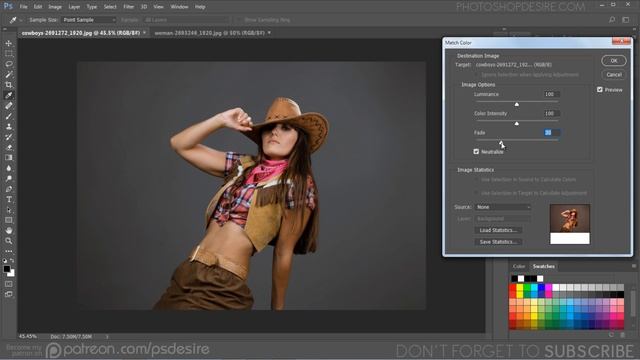Expand the tool preset picker arrow
The width and height of the screenshot is (640, 360).
[x=21, y=20]
